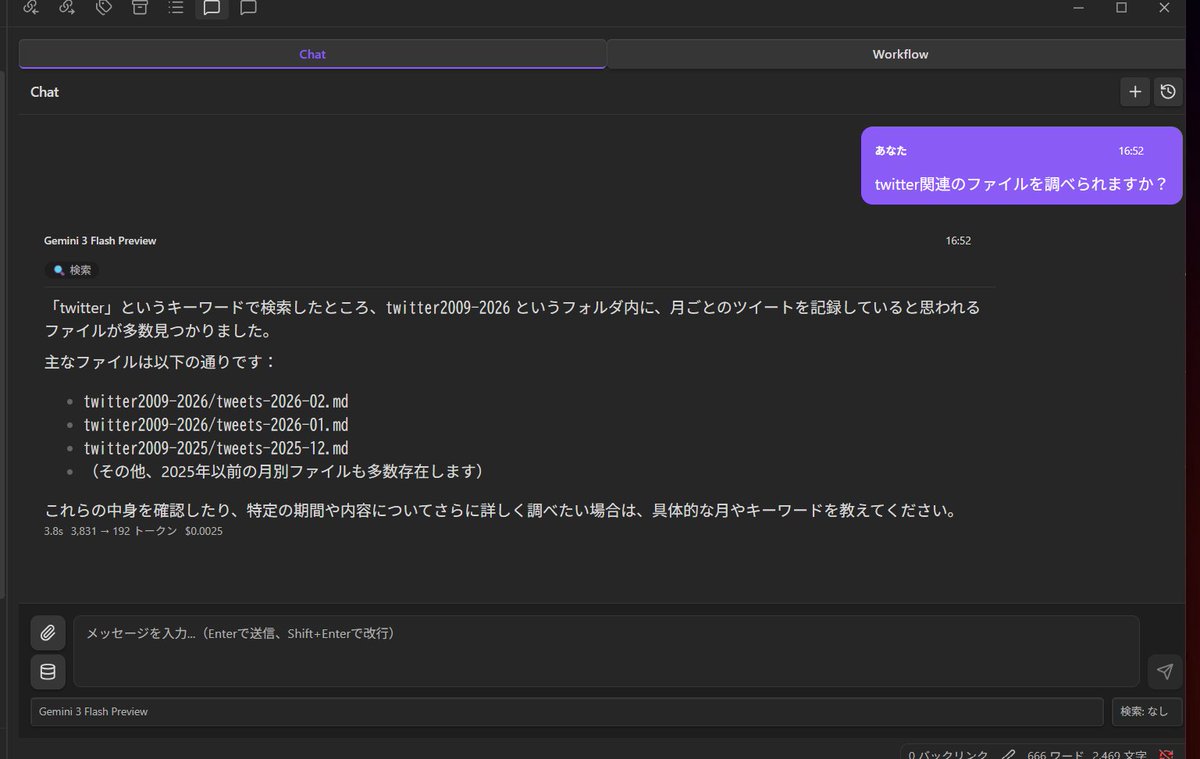Open the outgoing links icon
Viewport: 1200px width, 759px height.
[x=66, y=8]
